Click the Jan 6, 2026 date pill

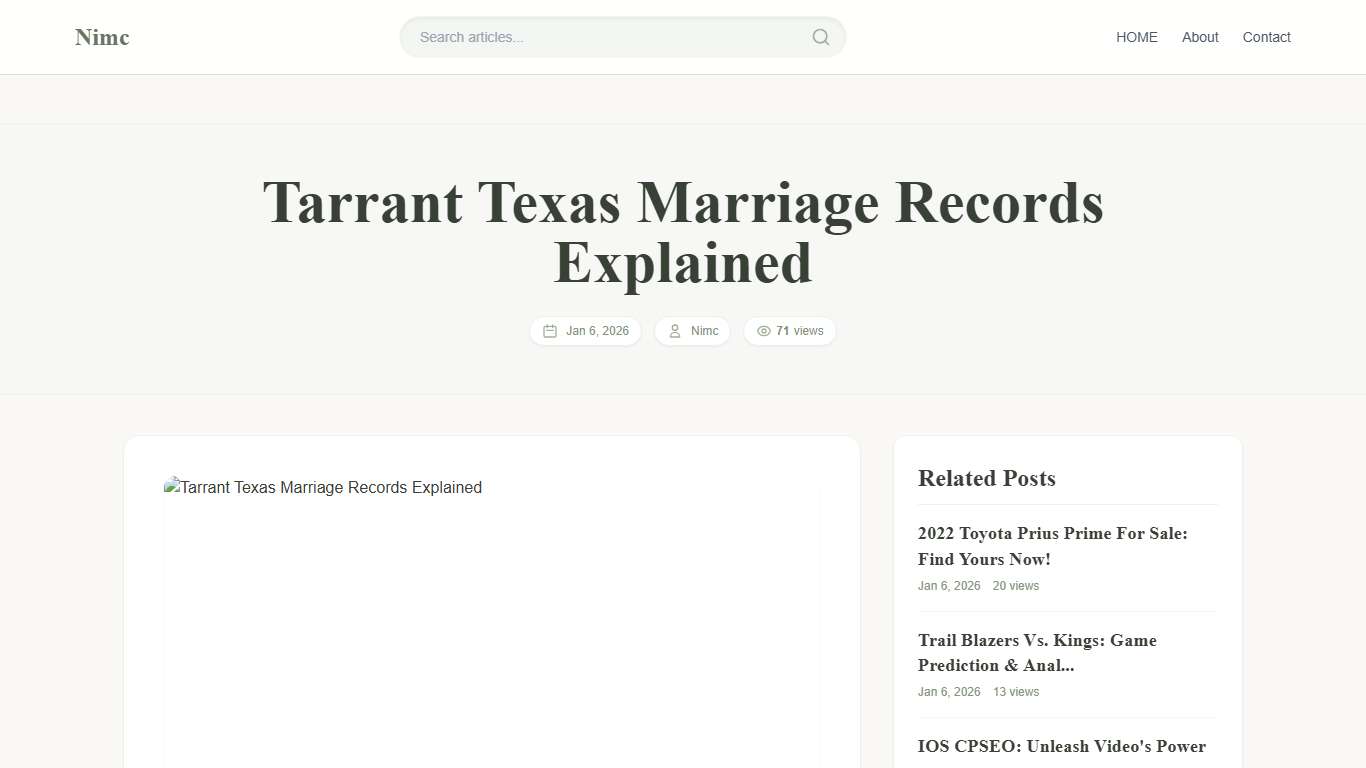click(586, 331)
